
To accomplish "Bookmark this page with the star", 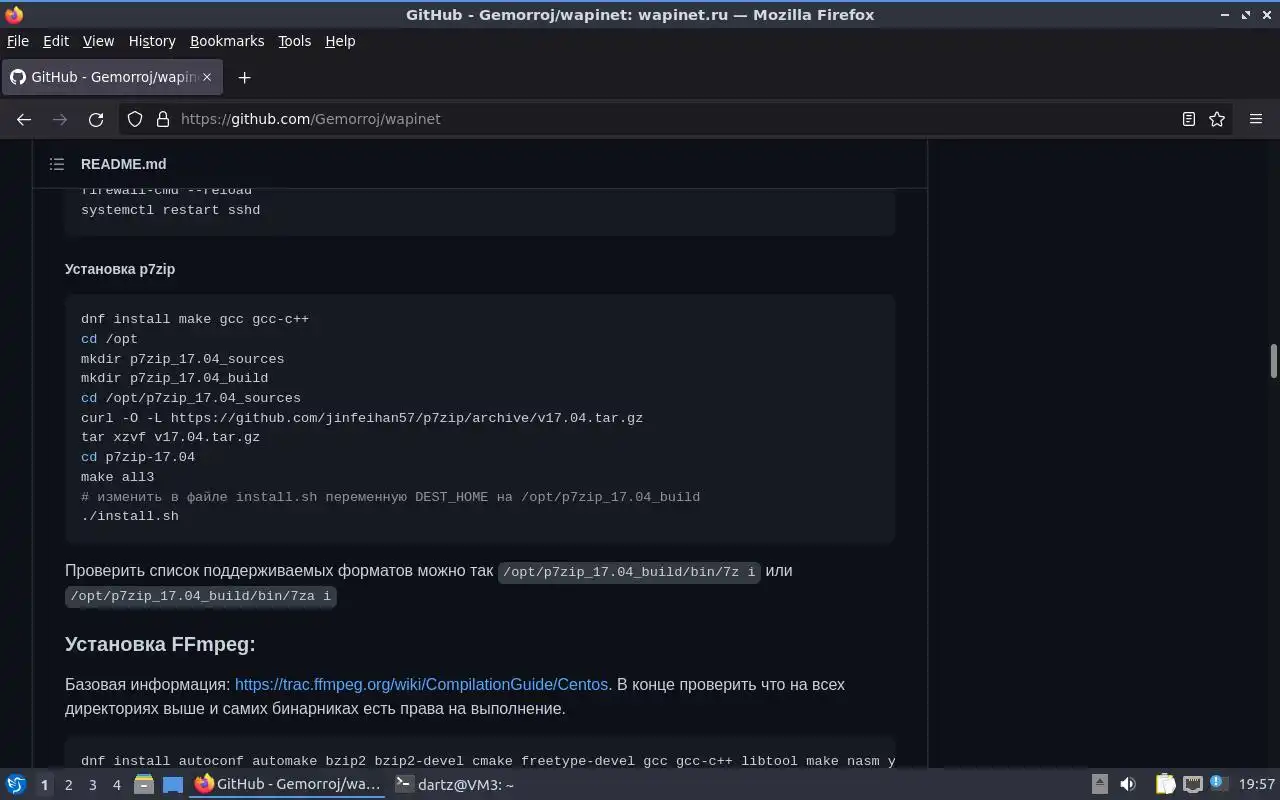I will tap(1217, 119).
